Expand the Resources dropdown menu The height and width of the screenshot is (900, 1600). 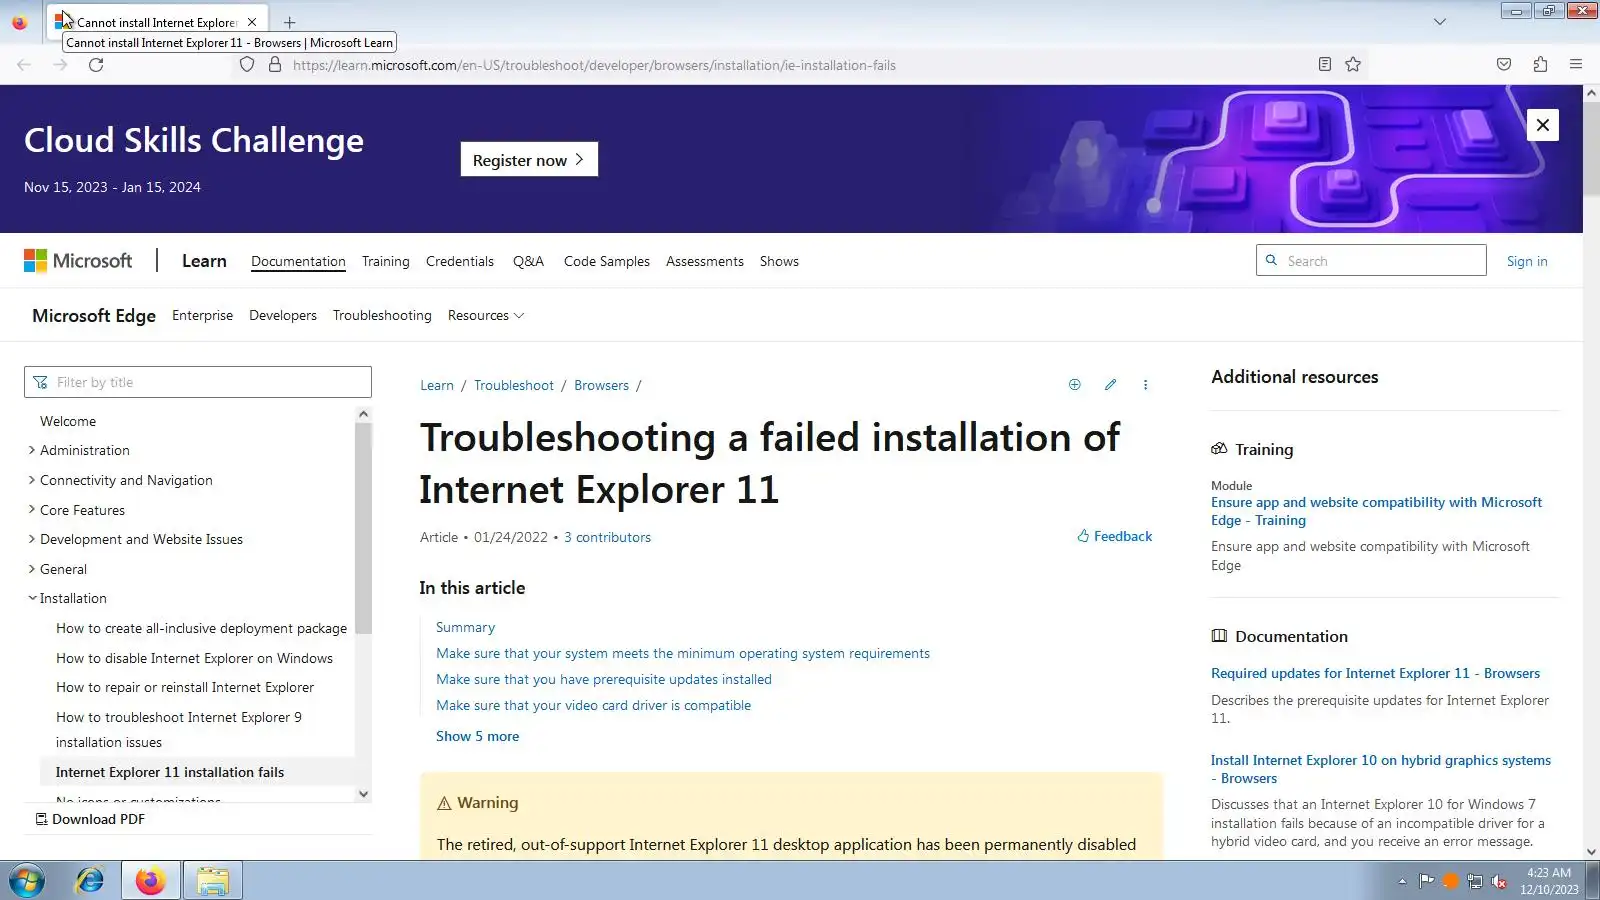pyautogui.click(x=486, y=316)
